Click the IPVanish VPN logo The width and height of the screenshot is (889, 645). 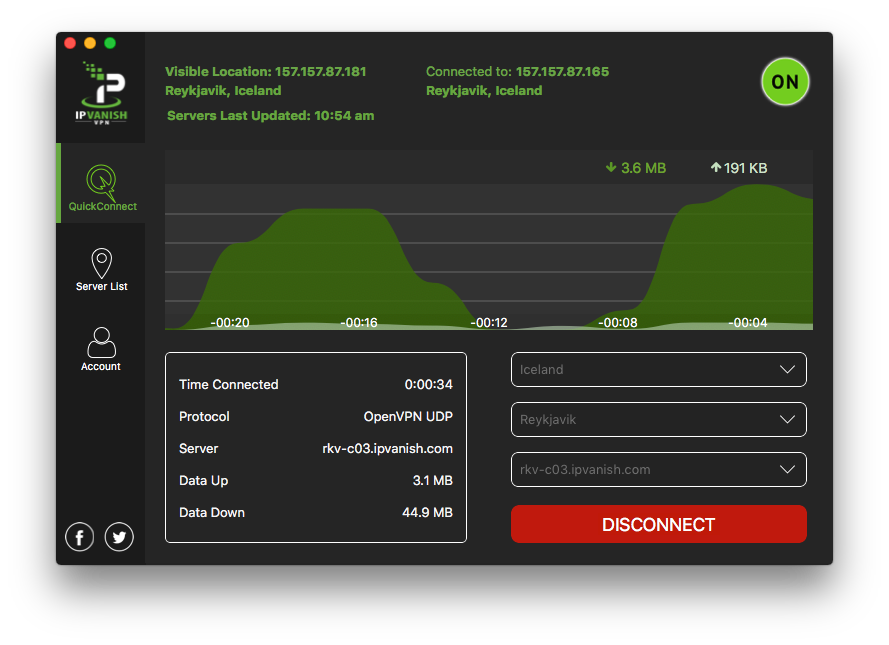tap(101, 92)
